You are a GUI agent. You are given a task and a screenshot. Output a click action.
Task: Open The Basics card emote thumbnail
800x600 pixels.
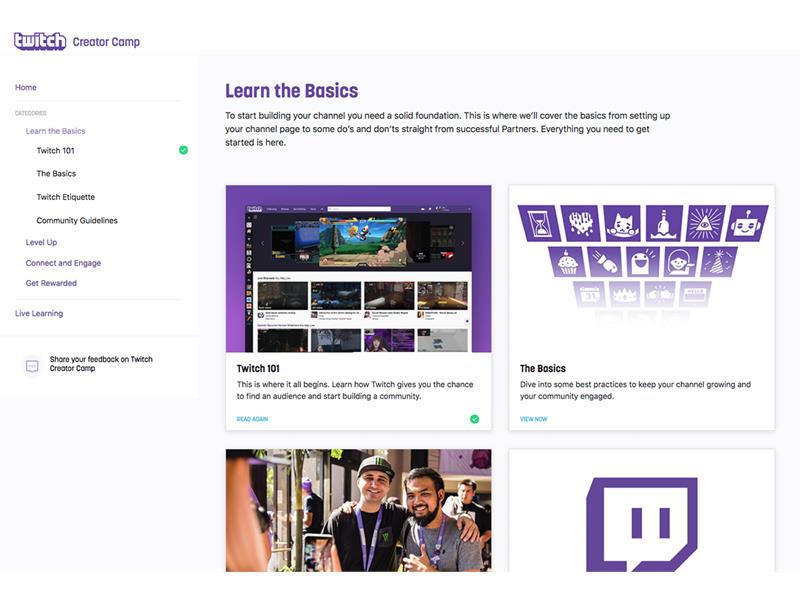642,269
